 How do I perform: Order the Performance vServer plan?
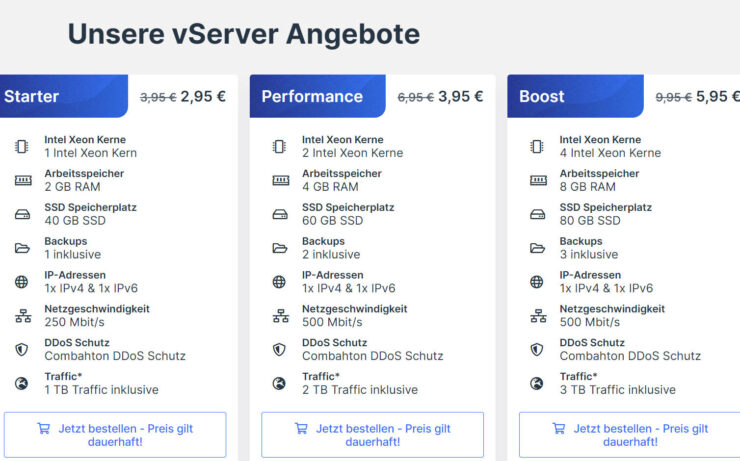(372, 434)
